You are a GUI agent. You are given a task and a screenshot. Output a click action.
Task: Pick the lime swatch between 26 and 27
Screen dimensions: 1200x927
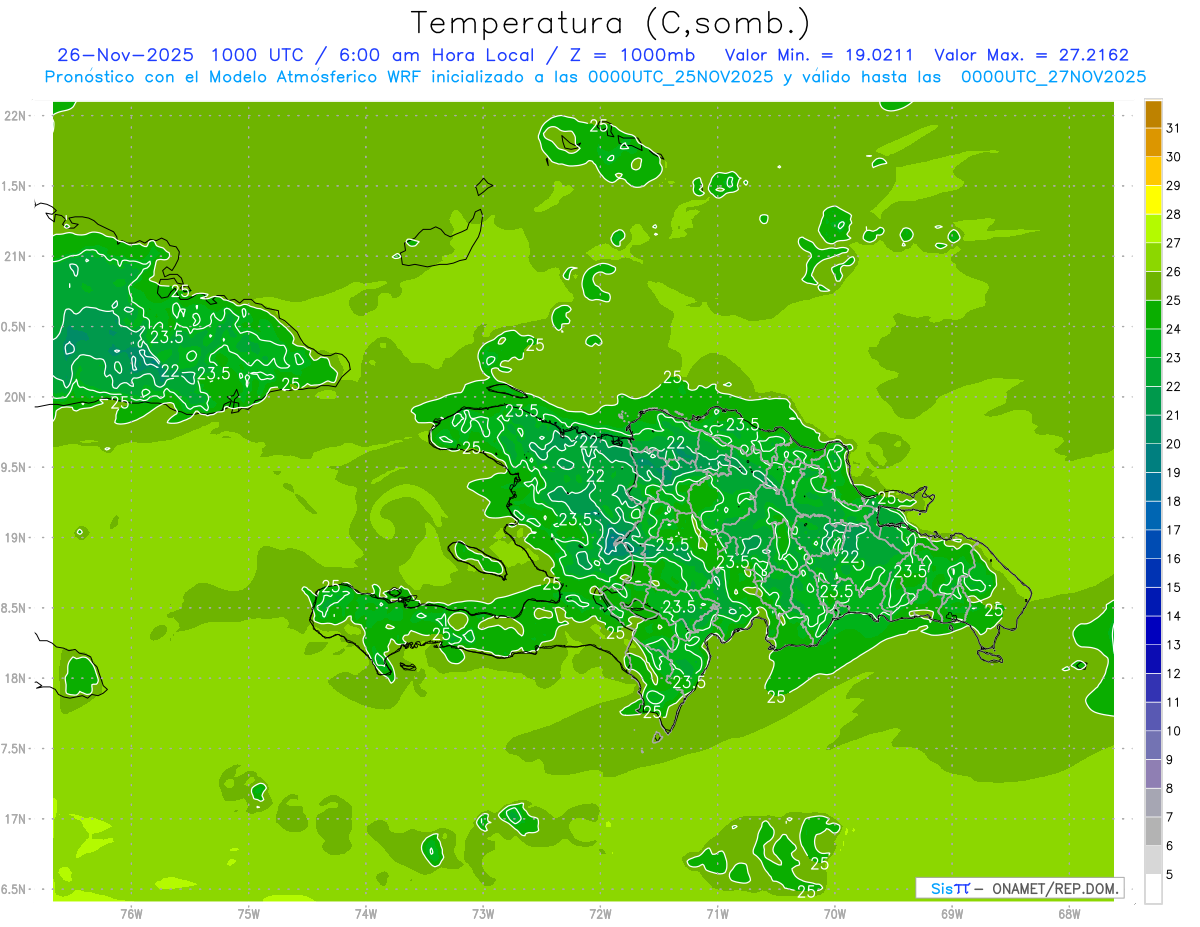(x=1153, y=257)
